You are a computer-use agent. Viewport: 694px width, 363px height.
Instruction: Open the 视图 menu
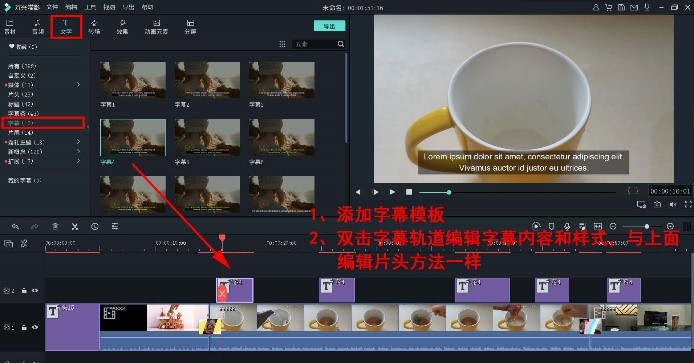(109, 7)
